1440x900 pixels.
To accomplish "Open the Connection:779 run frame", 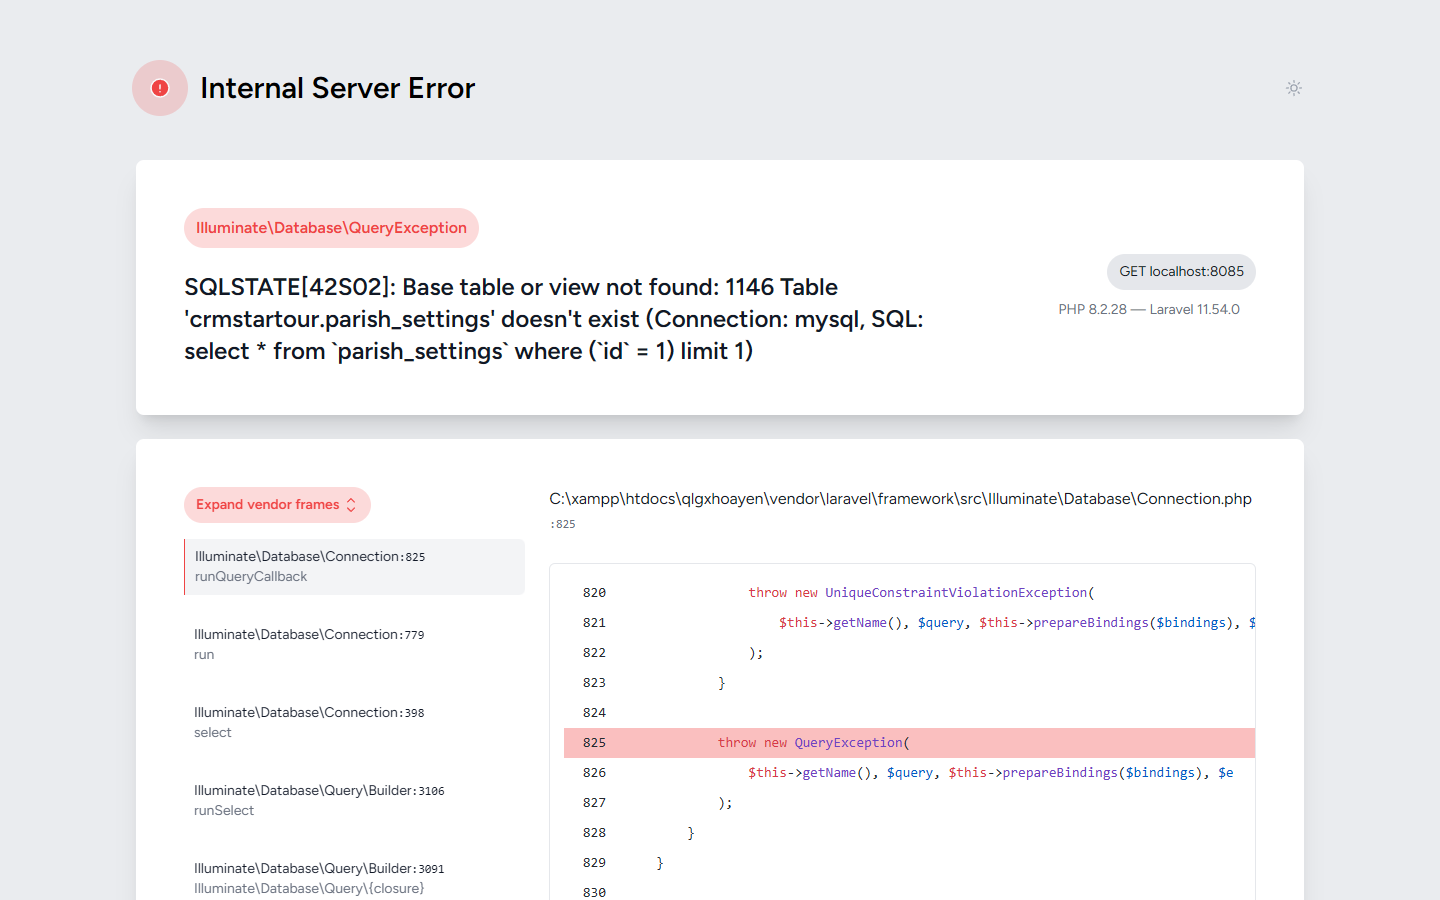I will pyautogui.click(x=355, y=645).
